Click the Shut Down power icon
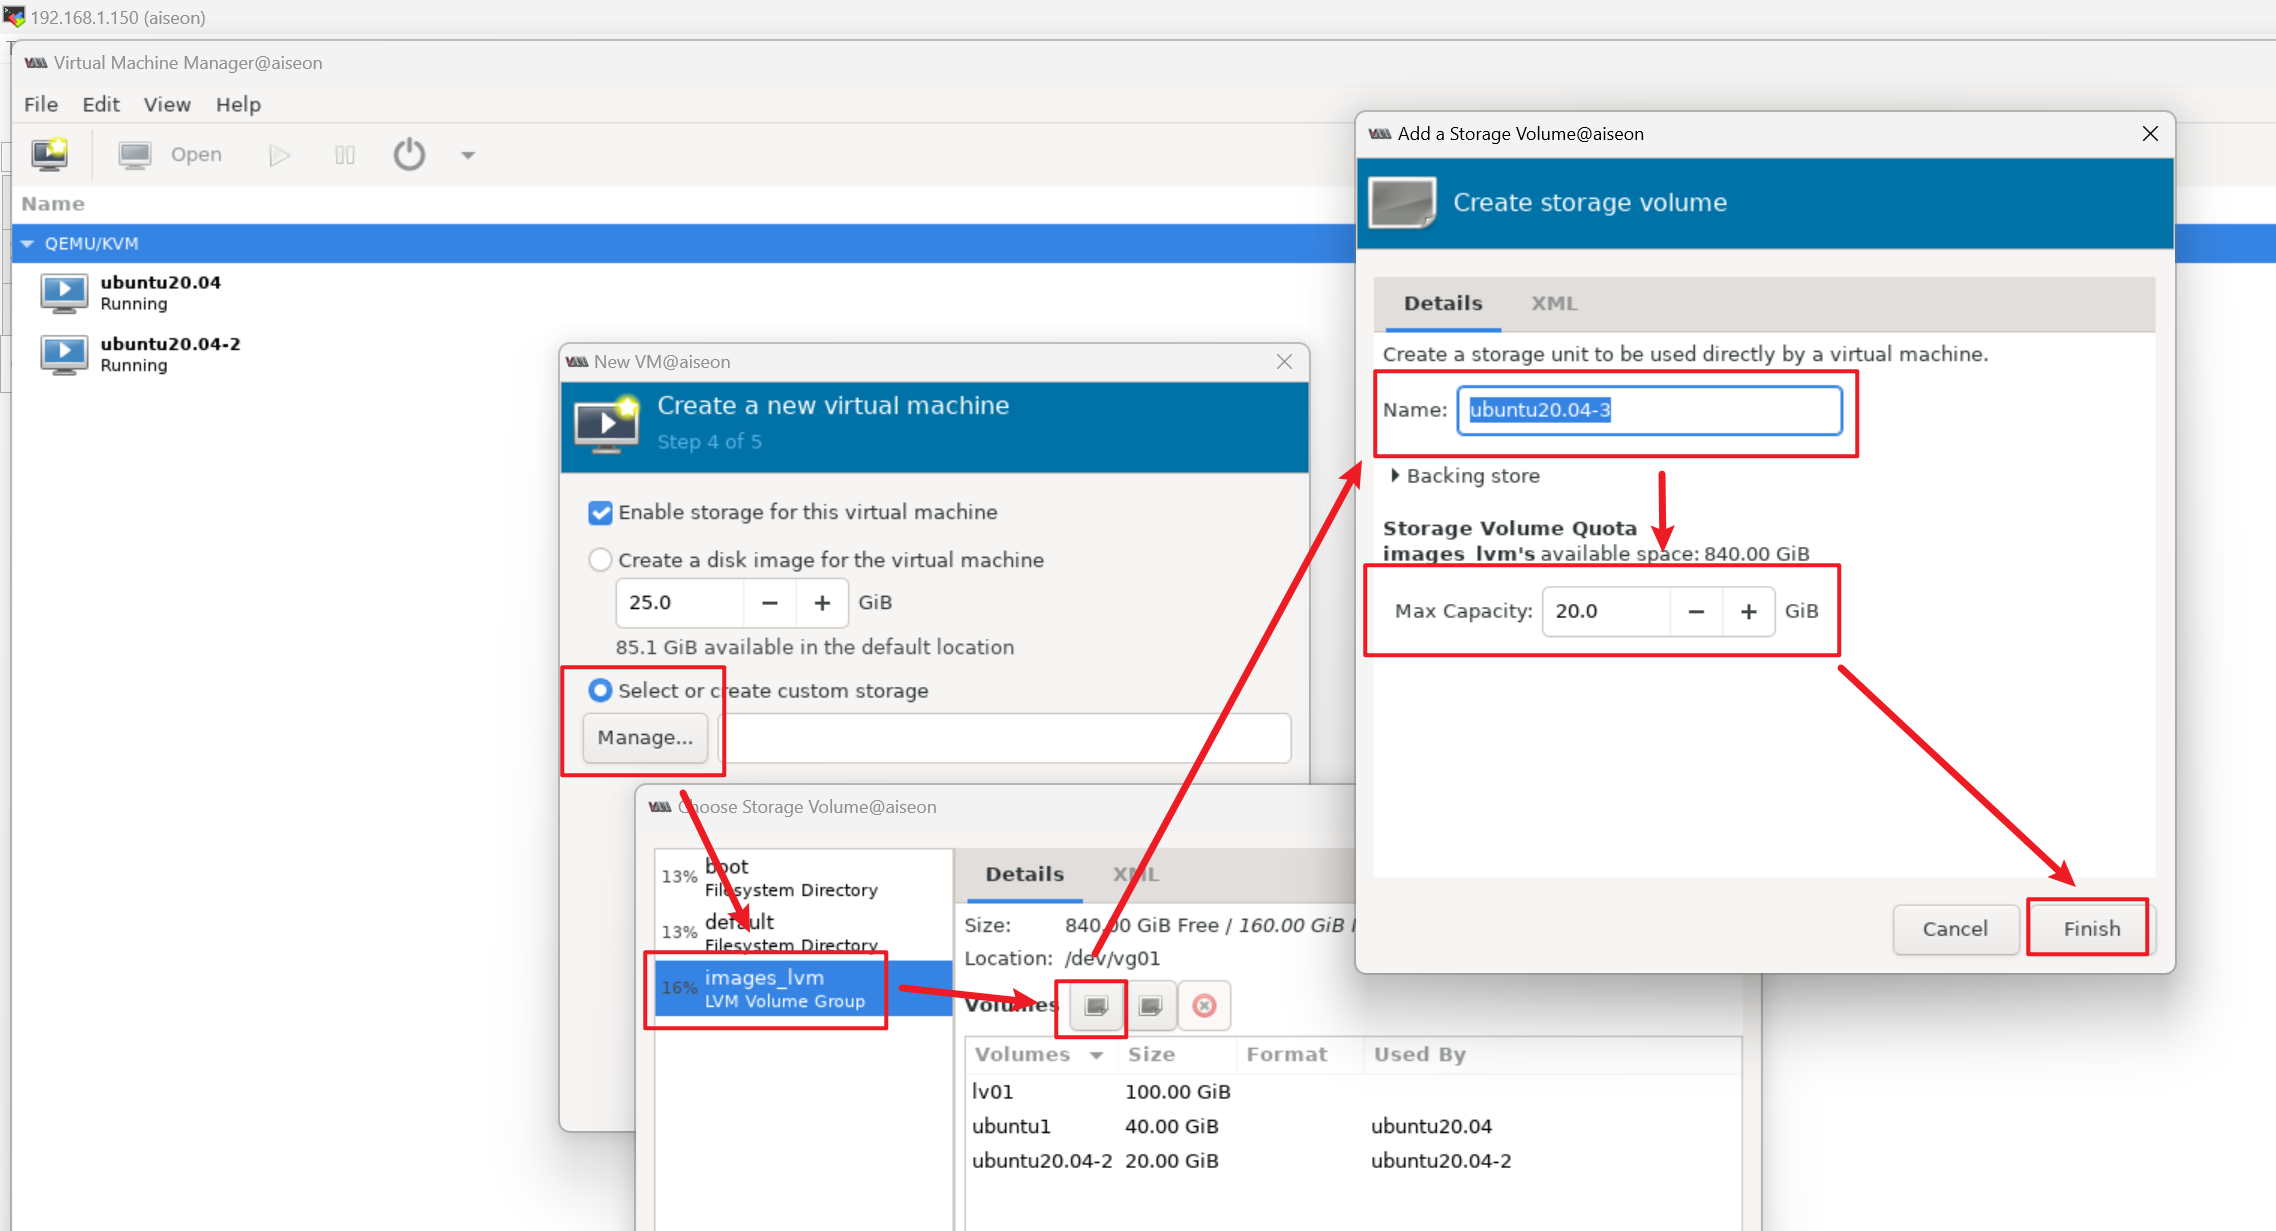The height and width of the screenshot is (1231, 2276). pos(409,154)
